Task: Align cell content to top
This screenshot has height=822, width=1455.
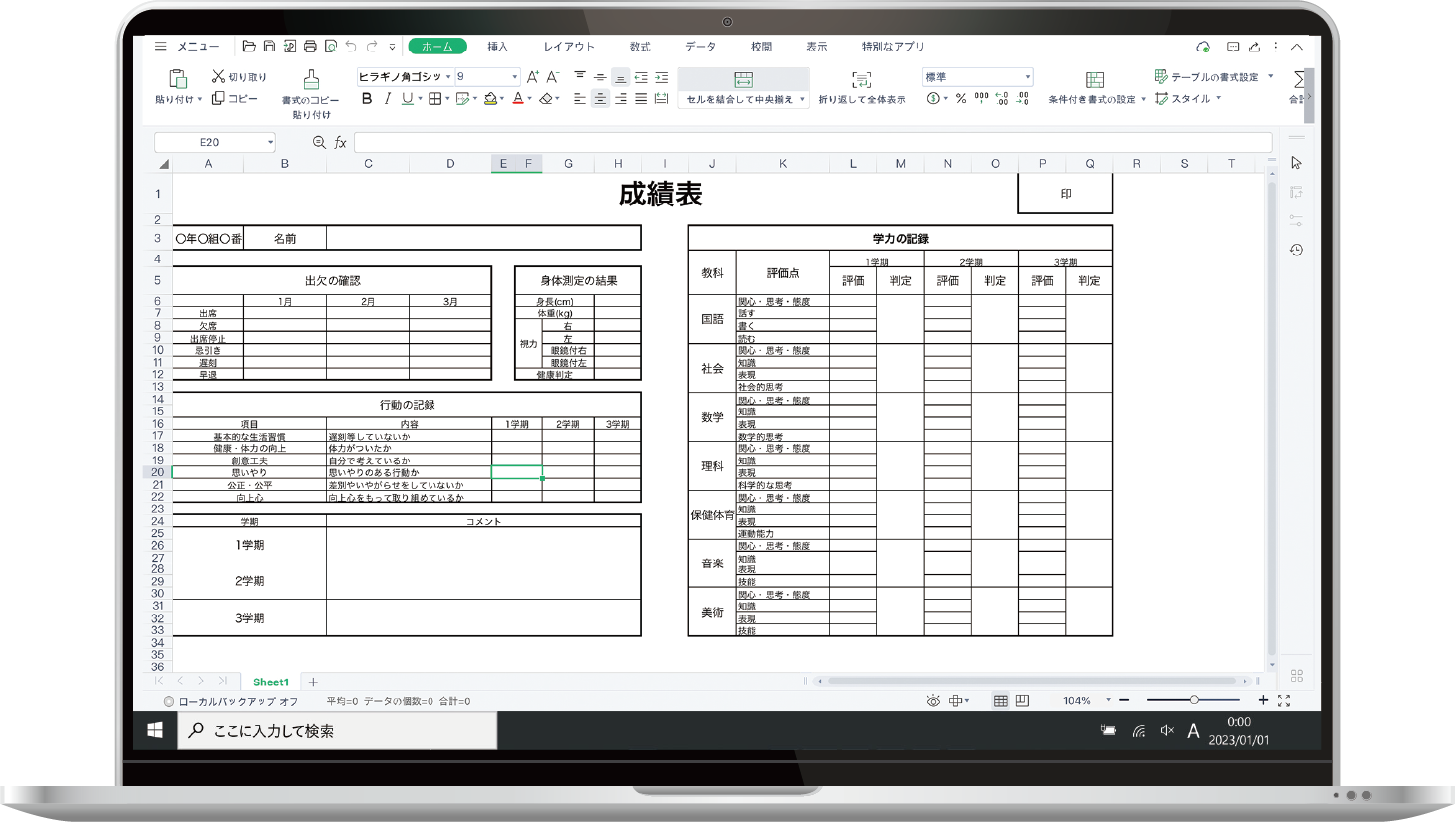Action: tap(580, 76)
